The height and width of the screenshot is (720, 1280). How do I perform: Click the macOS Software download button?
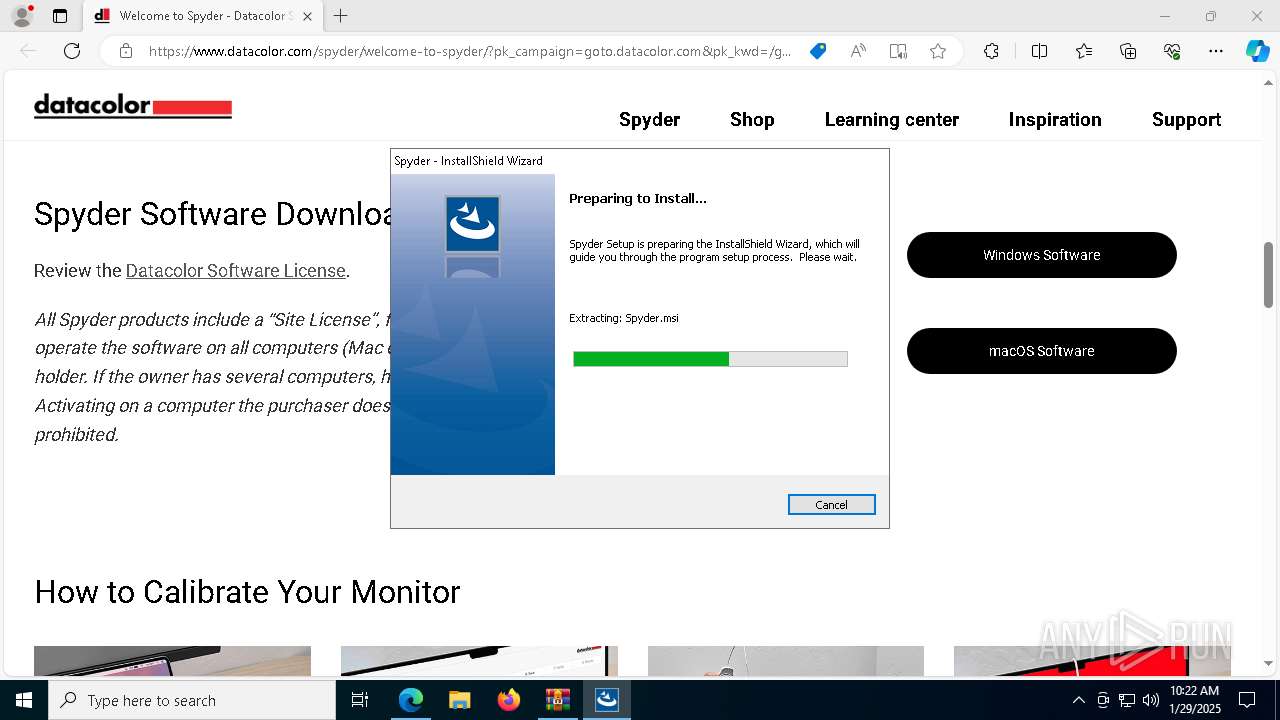(1042, 351)
